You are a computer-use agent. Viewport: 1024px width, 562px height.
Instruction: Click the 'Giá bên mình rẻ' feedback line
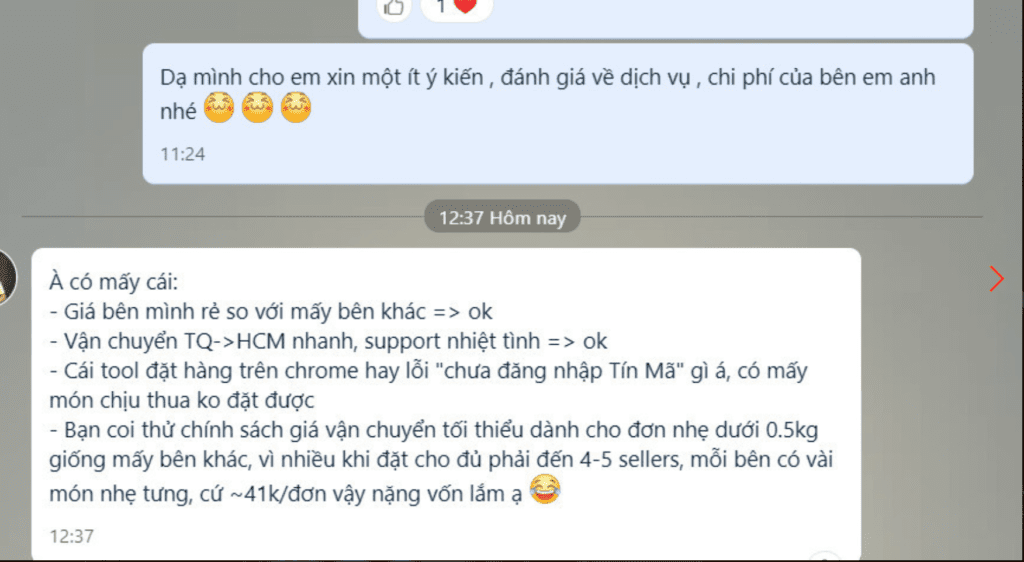click(x=271, y=311)
